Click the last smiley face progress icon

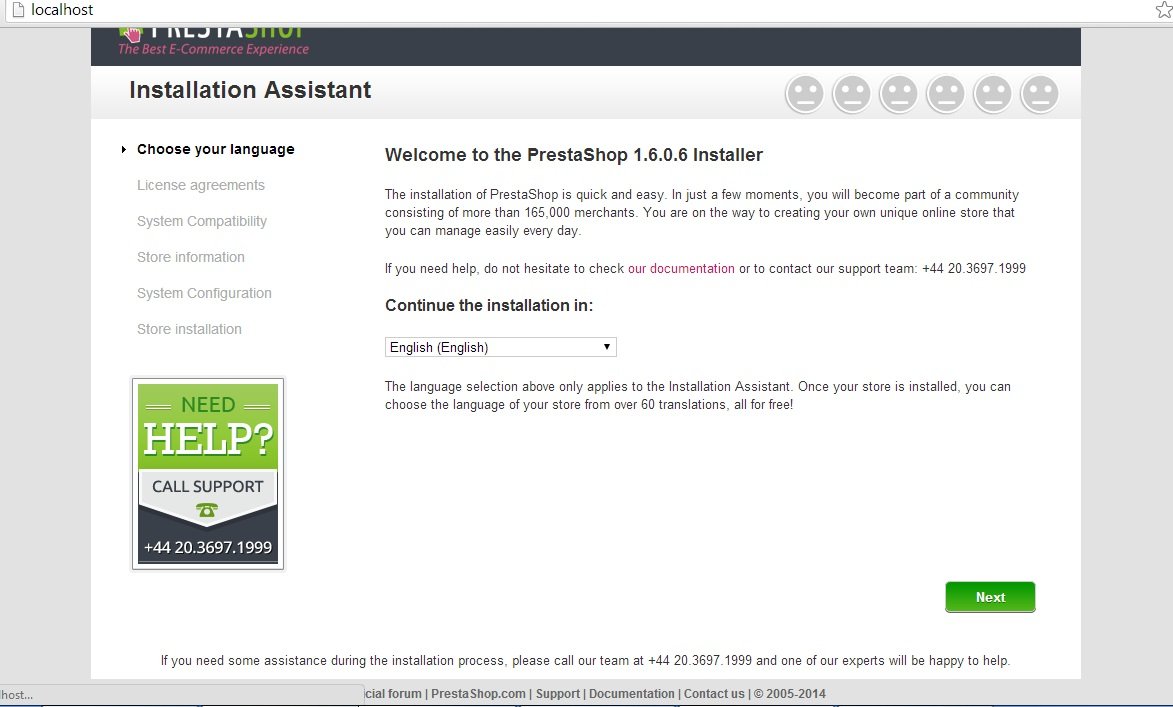[x=1040, y=94]
